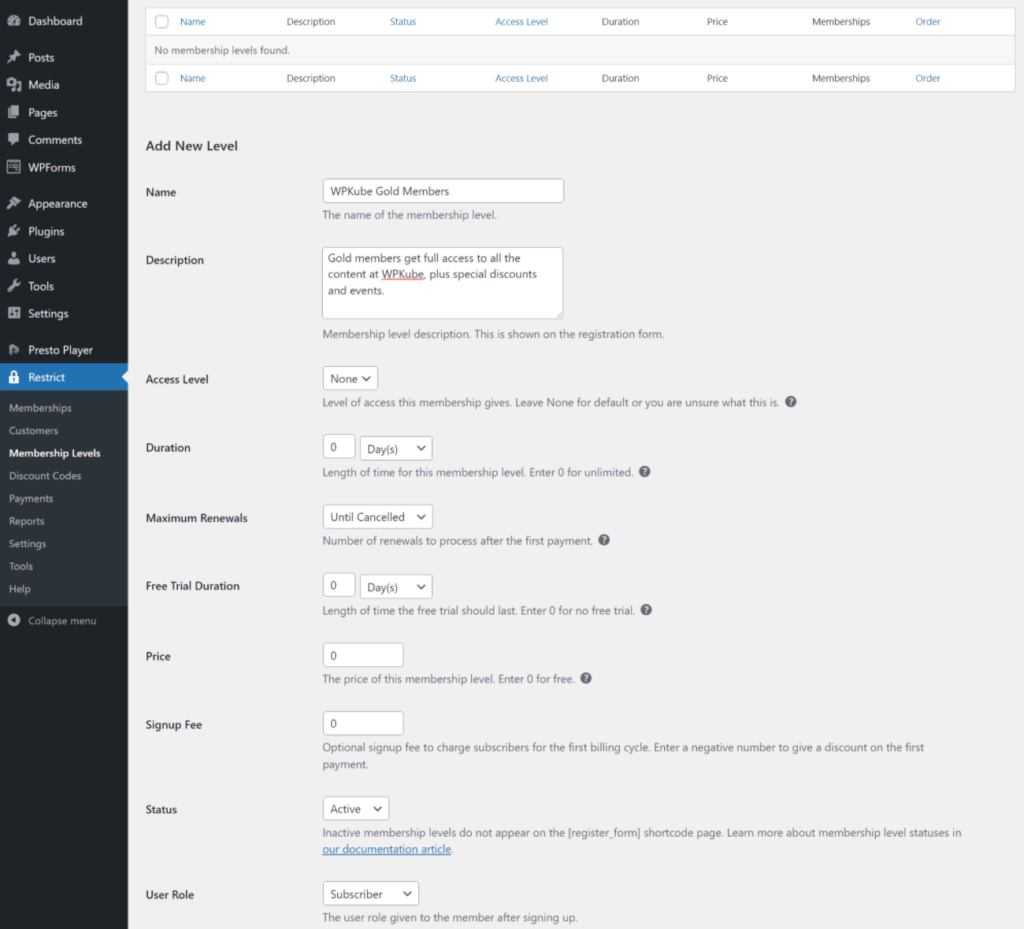Focus the Description text area

[443, 283]
